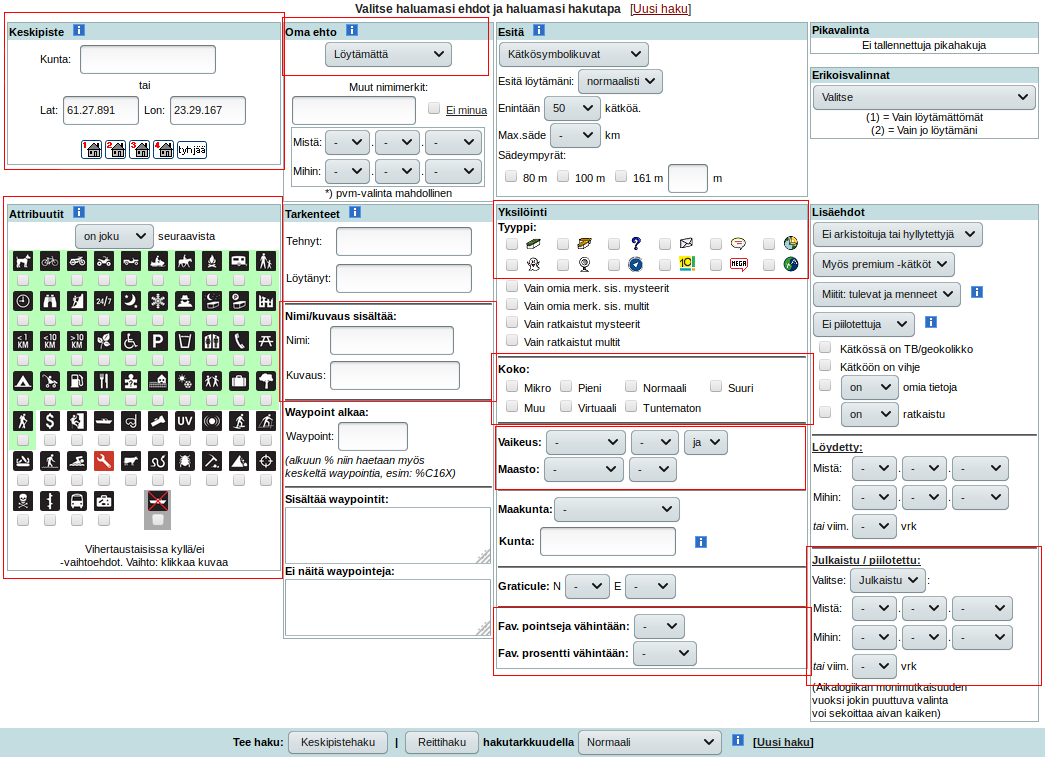Tick the Mega event type checkbox

pos(716,265)
